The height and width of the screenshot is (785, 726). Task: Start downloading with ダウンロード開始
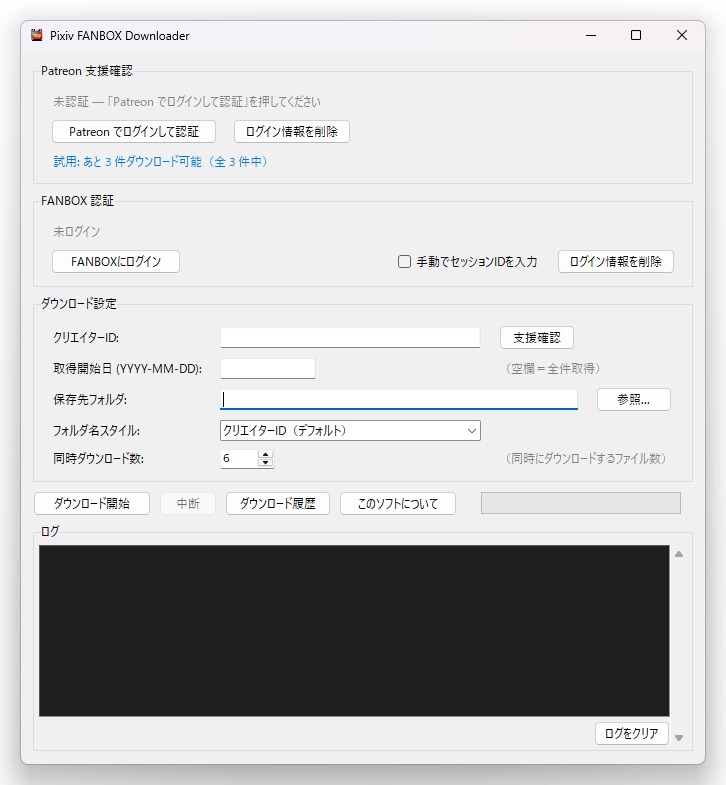(x=91, y=503)
